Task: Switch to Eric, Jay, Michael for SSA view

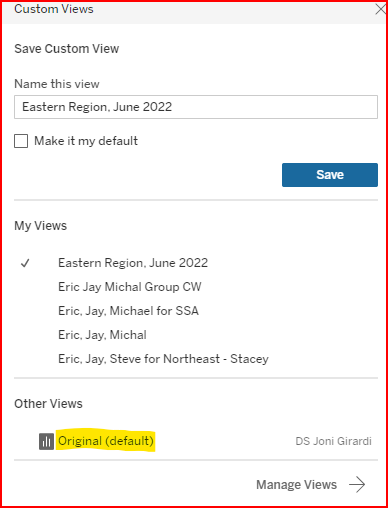Action: (x=128, y=311)
